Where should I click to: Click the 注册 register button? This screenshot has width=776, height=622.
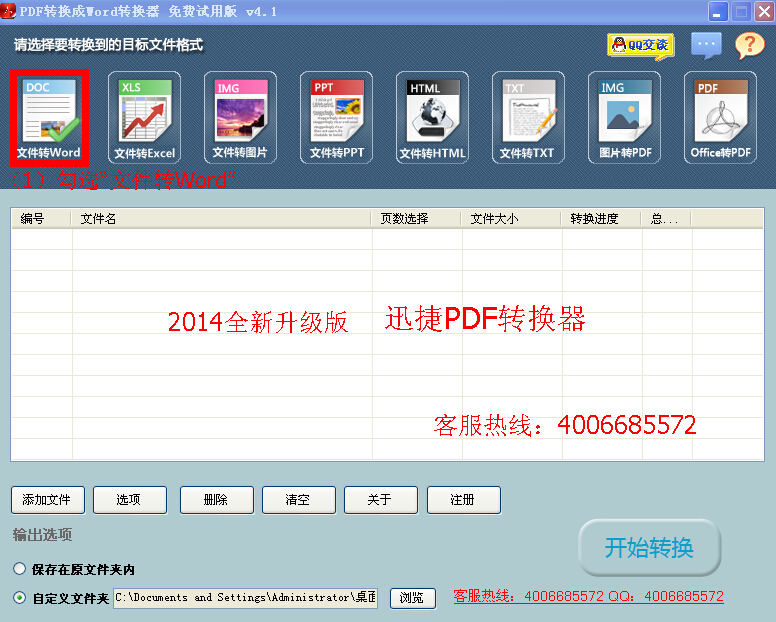pyautogui.click(x=464, y=500)
